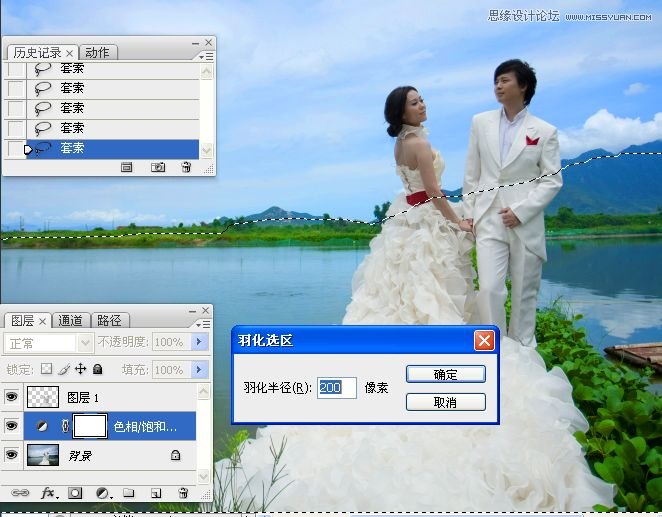Close the 历史记录 tab with x

70,53
